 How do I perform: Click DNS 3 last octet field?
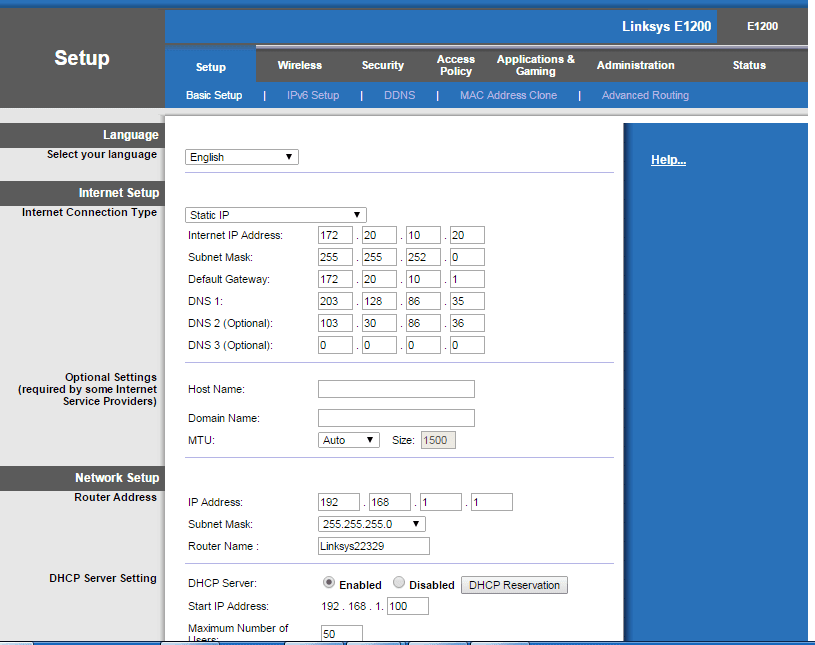[x=467, y=345]
